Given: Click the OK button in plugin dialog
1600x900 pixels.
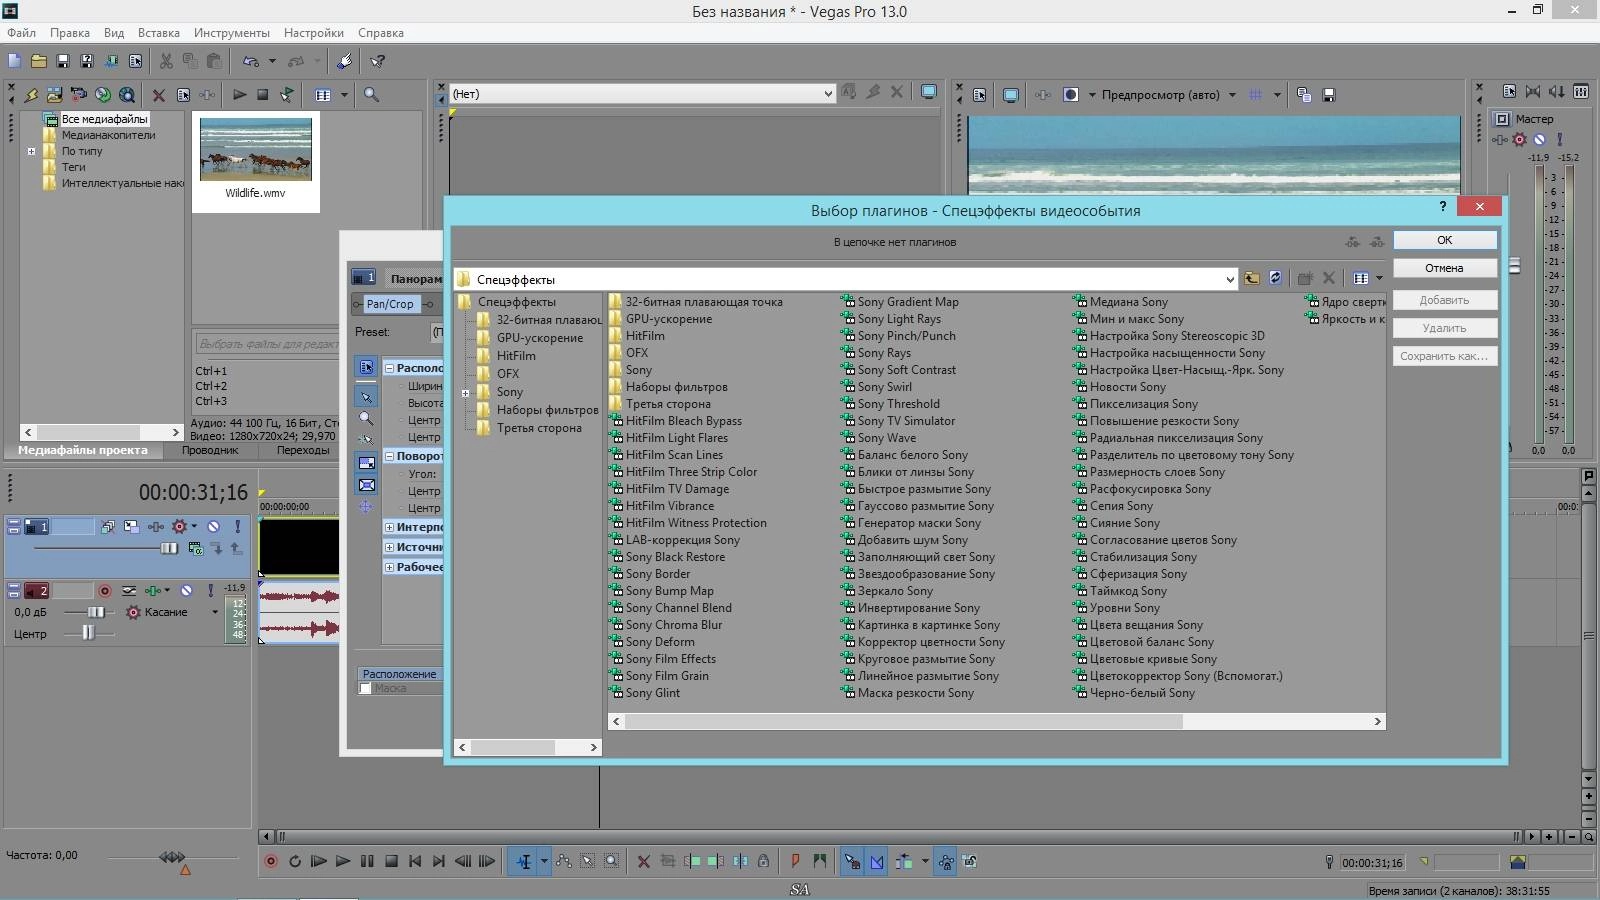Looking at the screenshot, I should point(1444,240).
